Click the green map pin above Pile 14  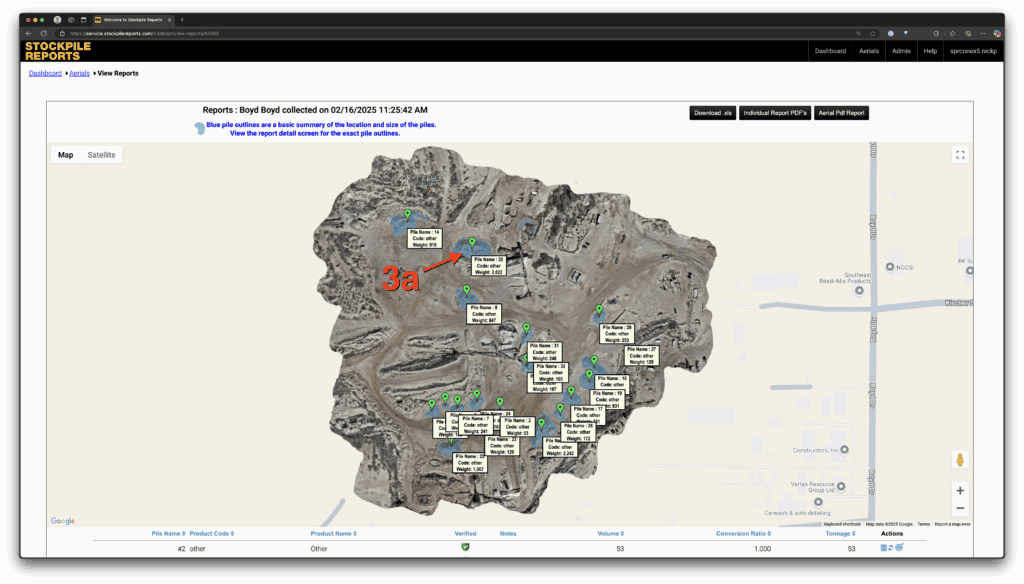pos(407,215)
